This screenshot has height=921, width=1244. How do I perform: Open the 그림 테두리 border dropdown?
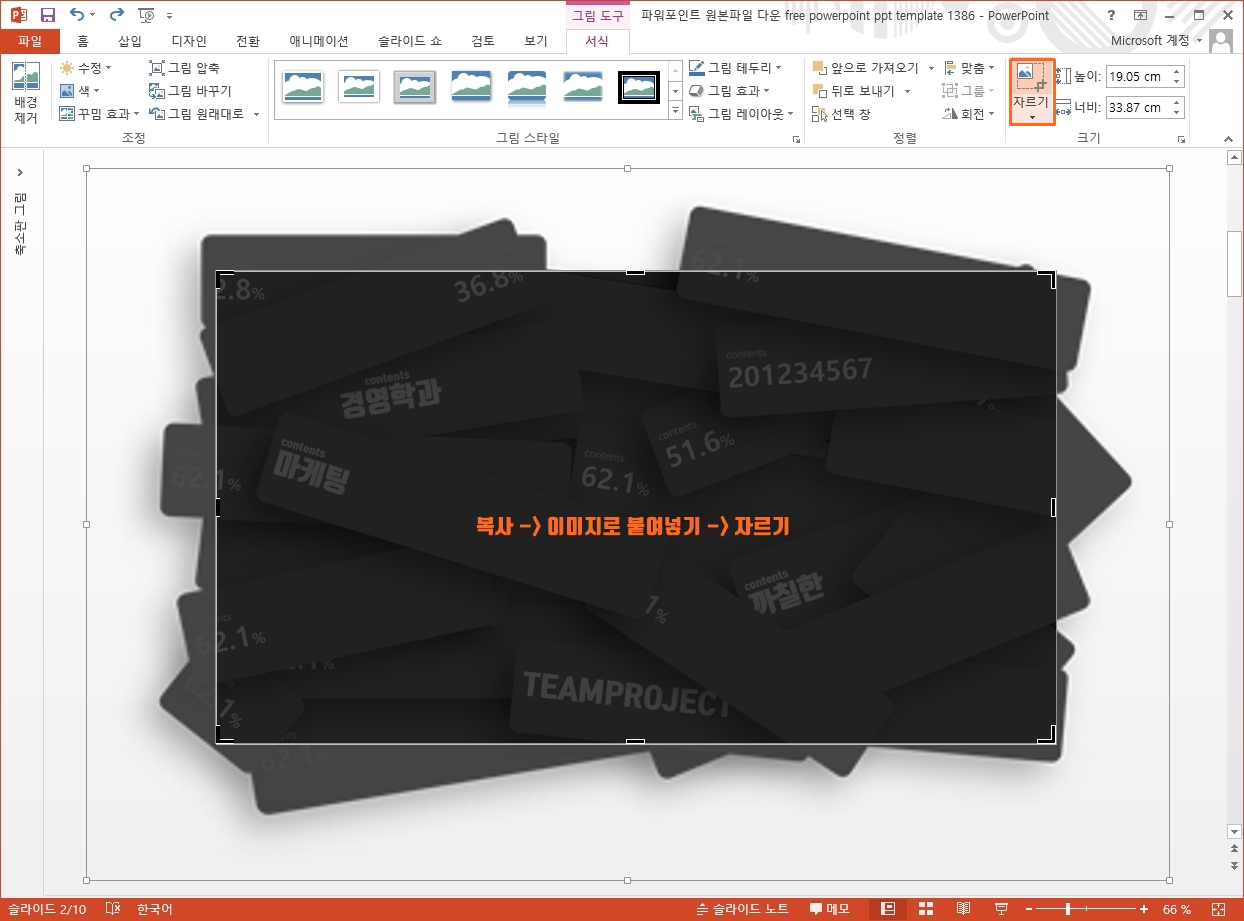tap(736, 68)
